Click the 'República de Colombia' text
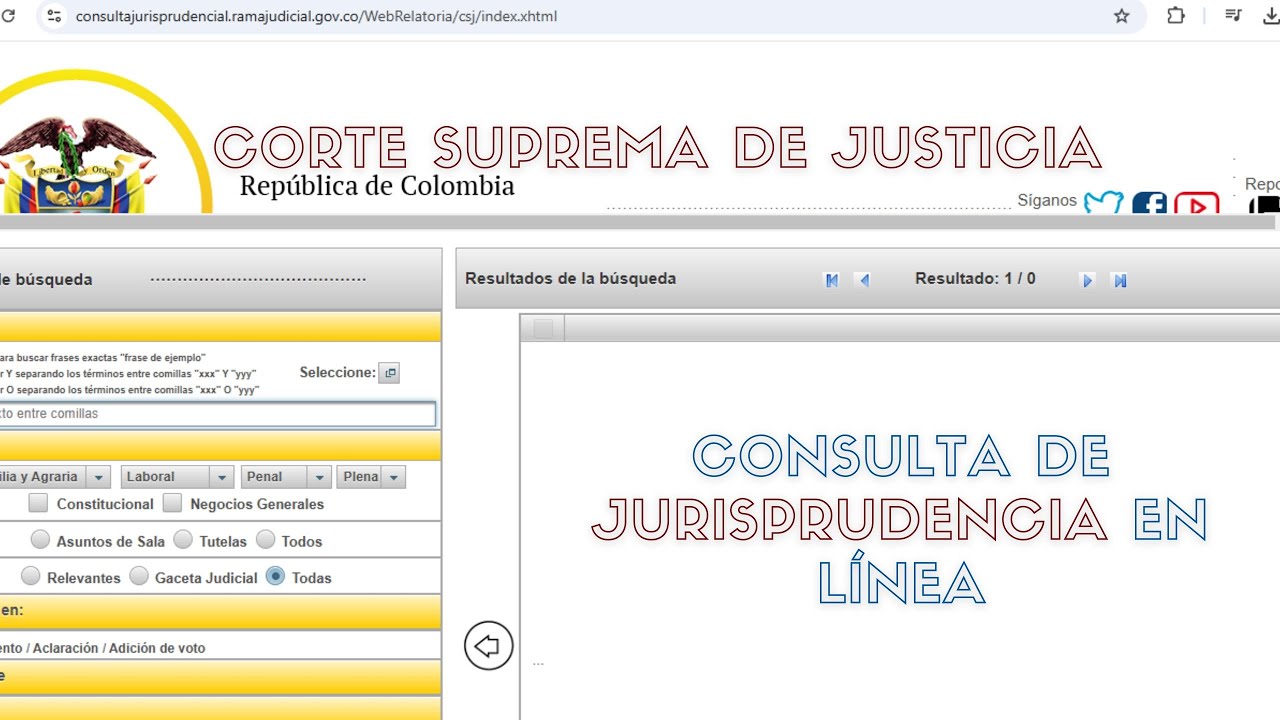 377,186
